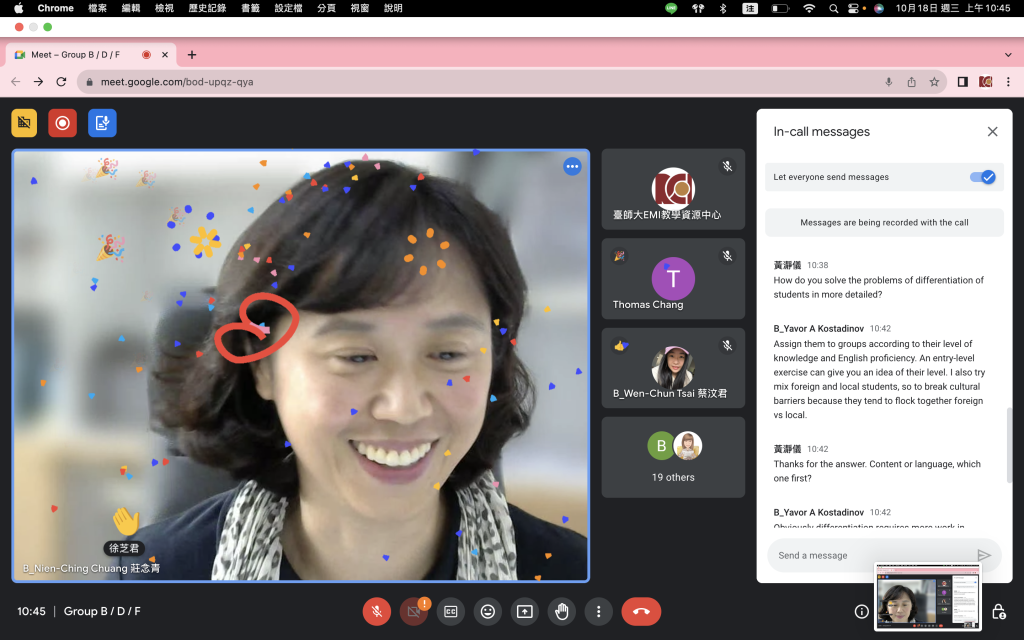This screenshot has height=640, width=1024.
Task: Open host controls lock icon
Action: pyautogui.click(x=998, y=611)
